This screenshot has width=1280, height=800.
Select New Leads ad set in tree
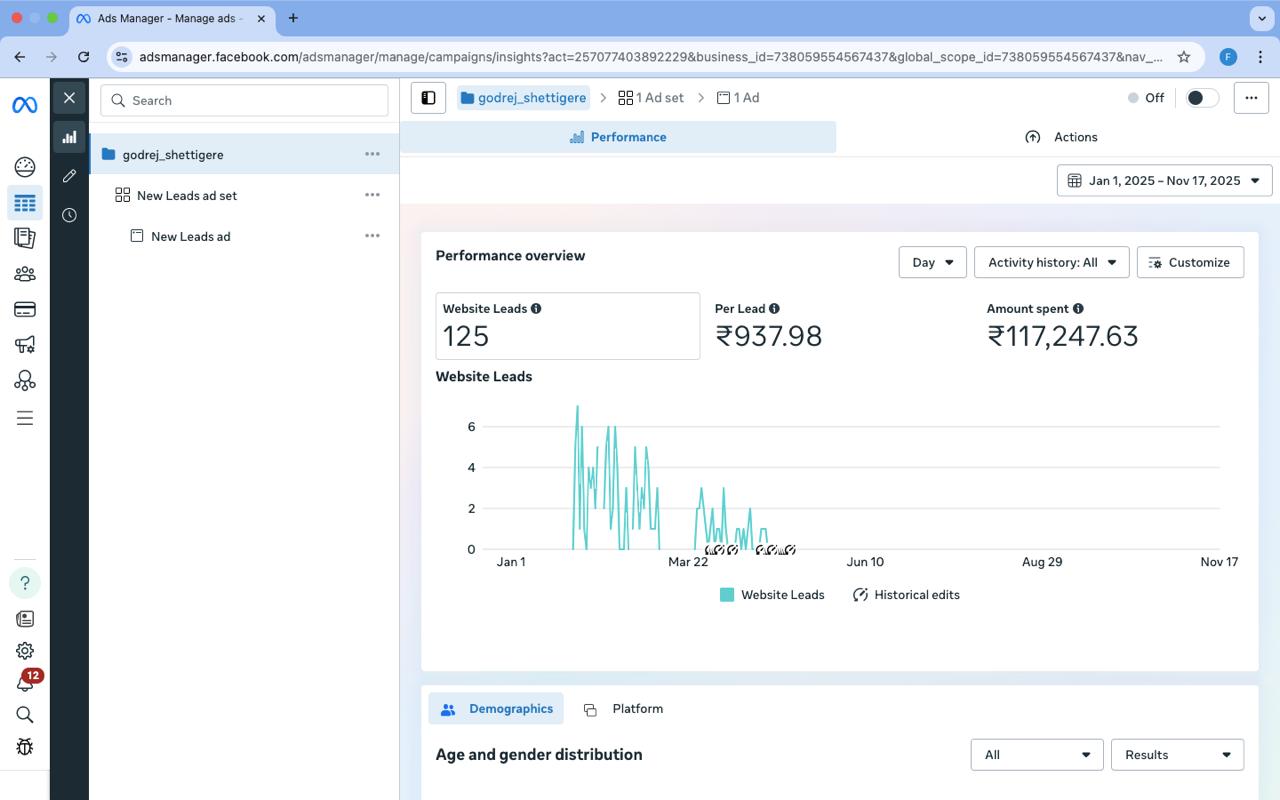tap(187, 196)
